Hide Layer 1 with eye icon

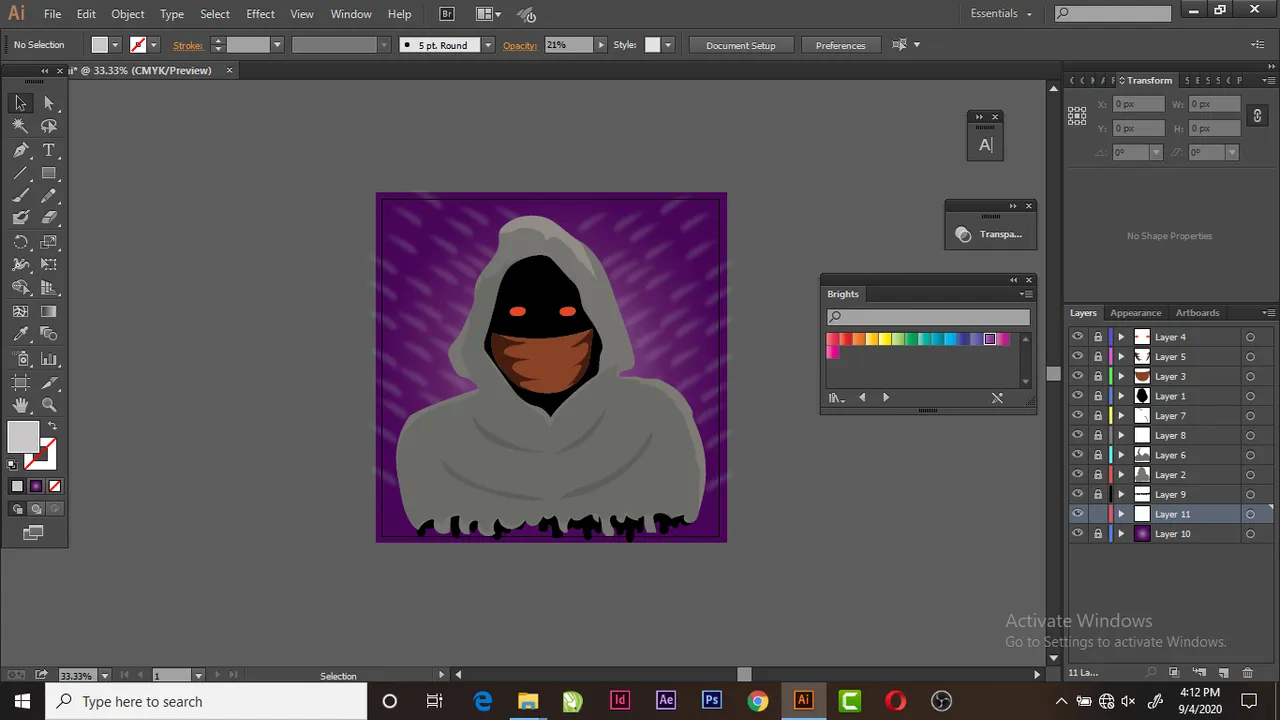click(1077, 396)
